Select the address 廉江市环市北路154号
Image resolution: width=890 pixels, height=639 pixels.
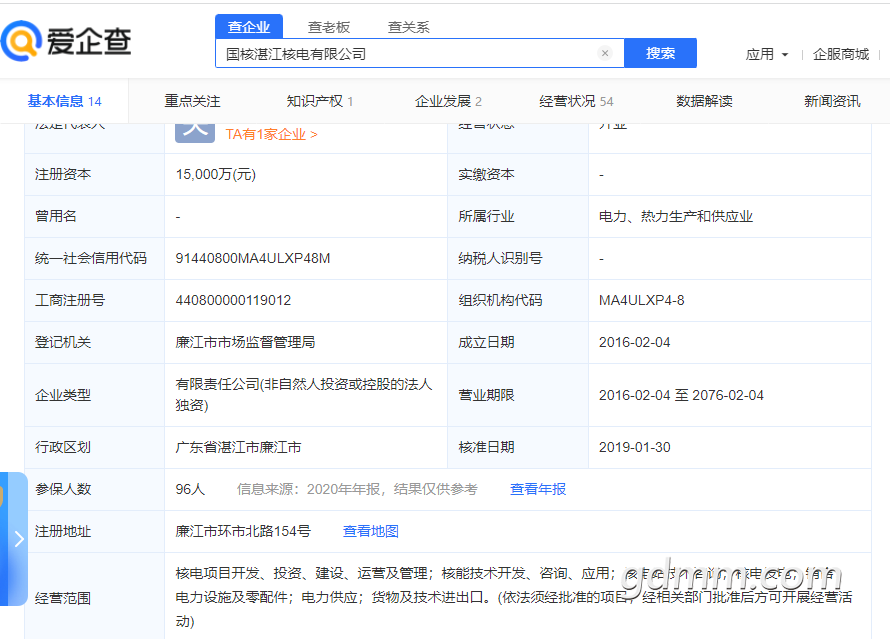pyautogui.click(x=243, y=531)
